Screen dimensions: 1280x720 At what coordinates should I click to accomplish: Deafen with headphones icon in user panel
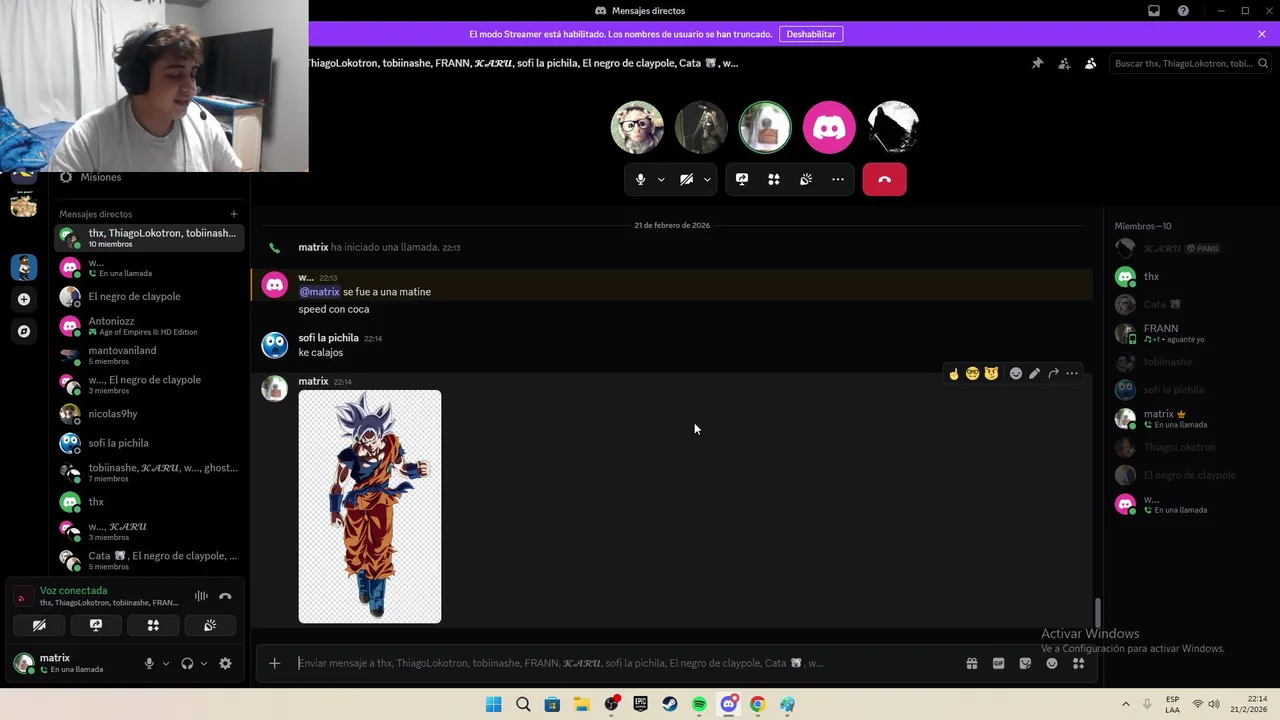187,663
